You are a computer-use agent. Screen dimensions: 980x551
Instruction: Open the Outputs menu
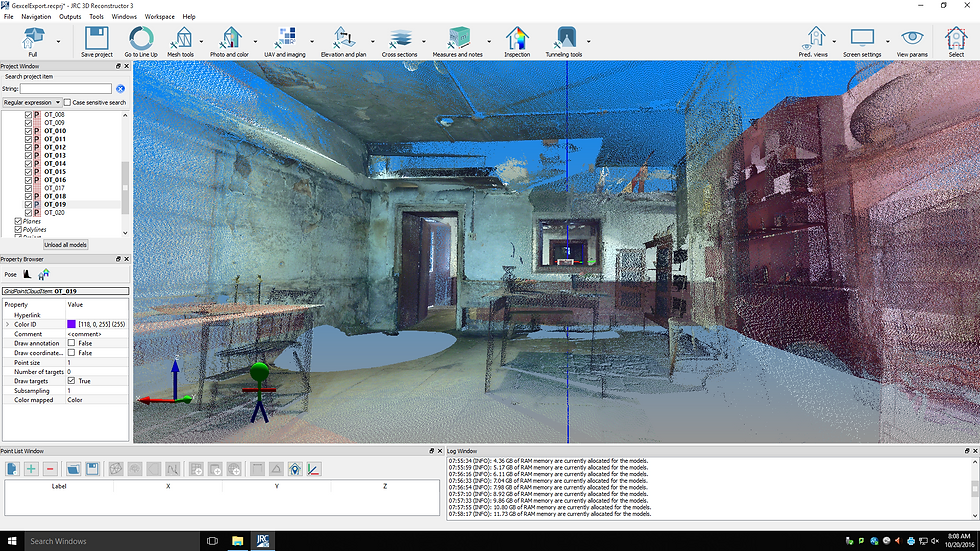click(70, 17)
